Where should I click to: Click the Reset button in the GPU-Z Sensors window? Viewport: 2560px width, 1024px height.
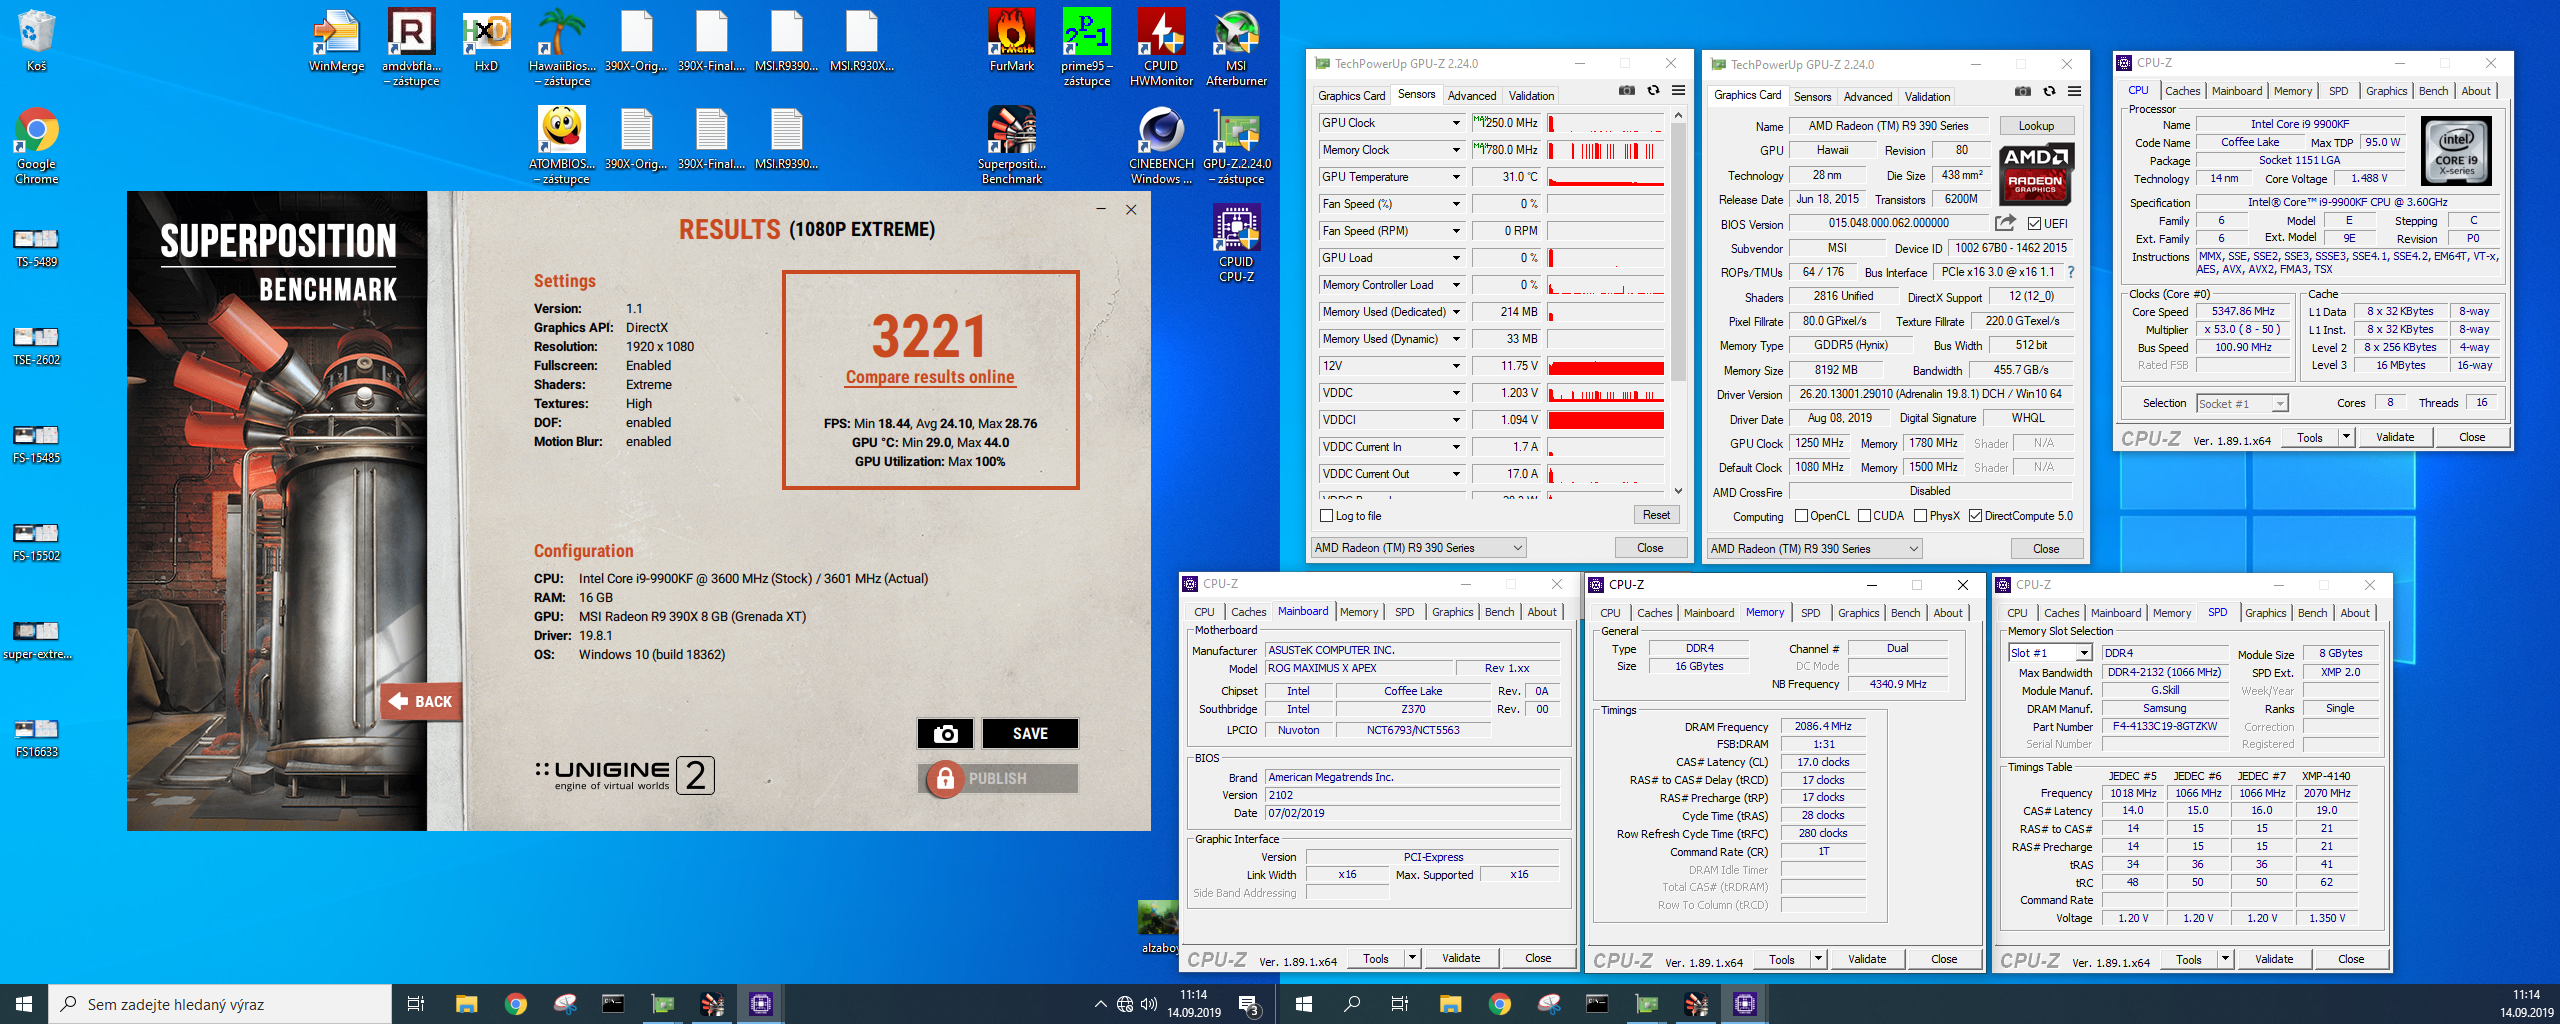pos(1656,515)
